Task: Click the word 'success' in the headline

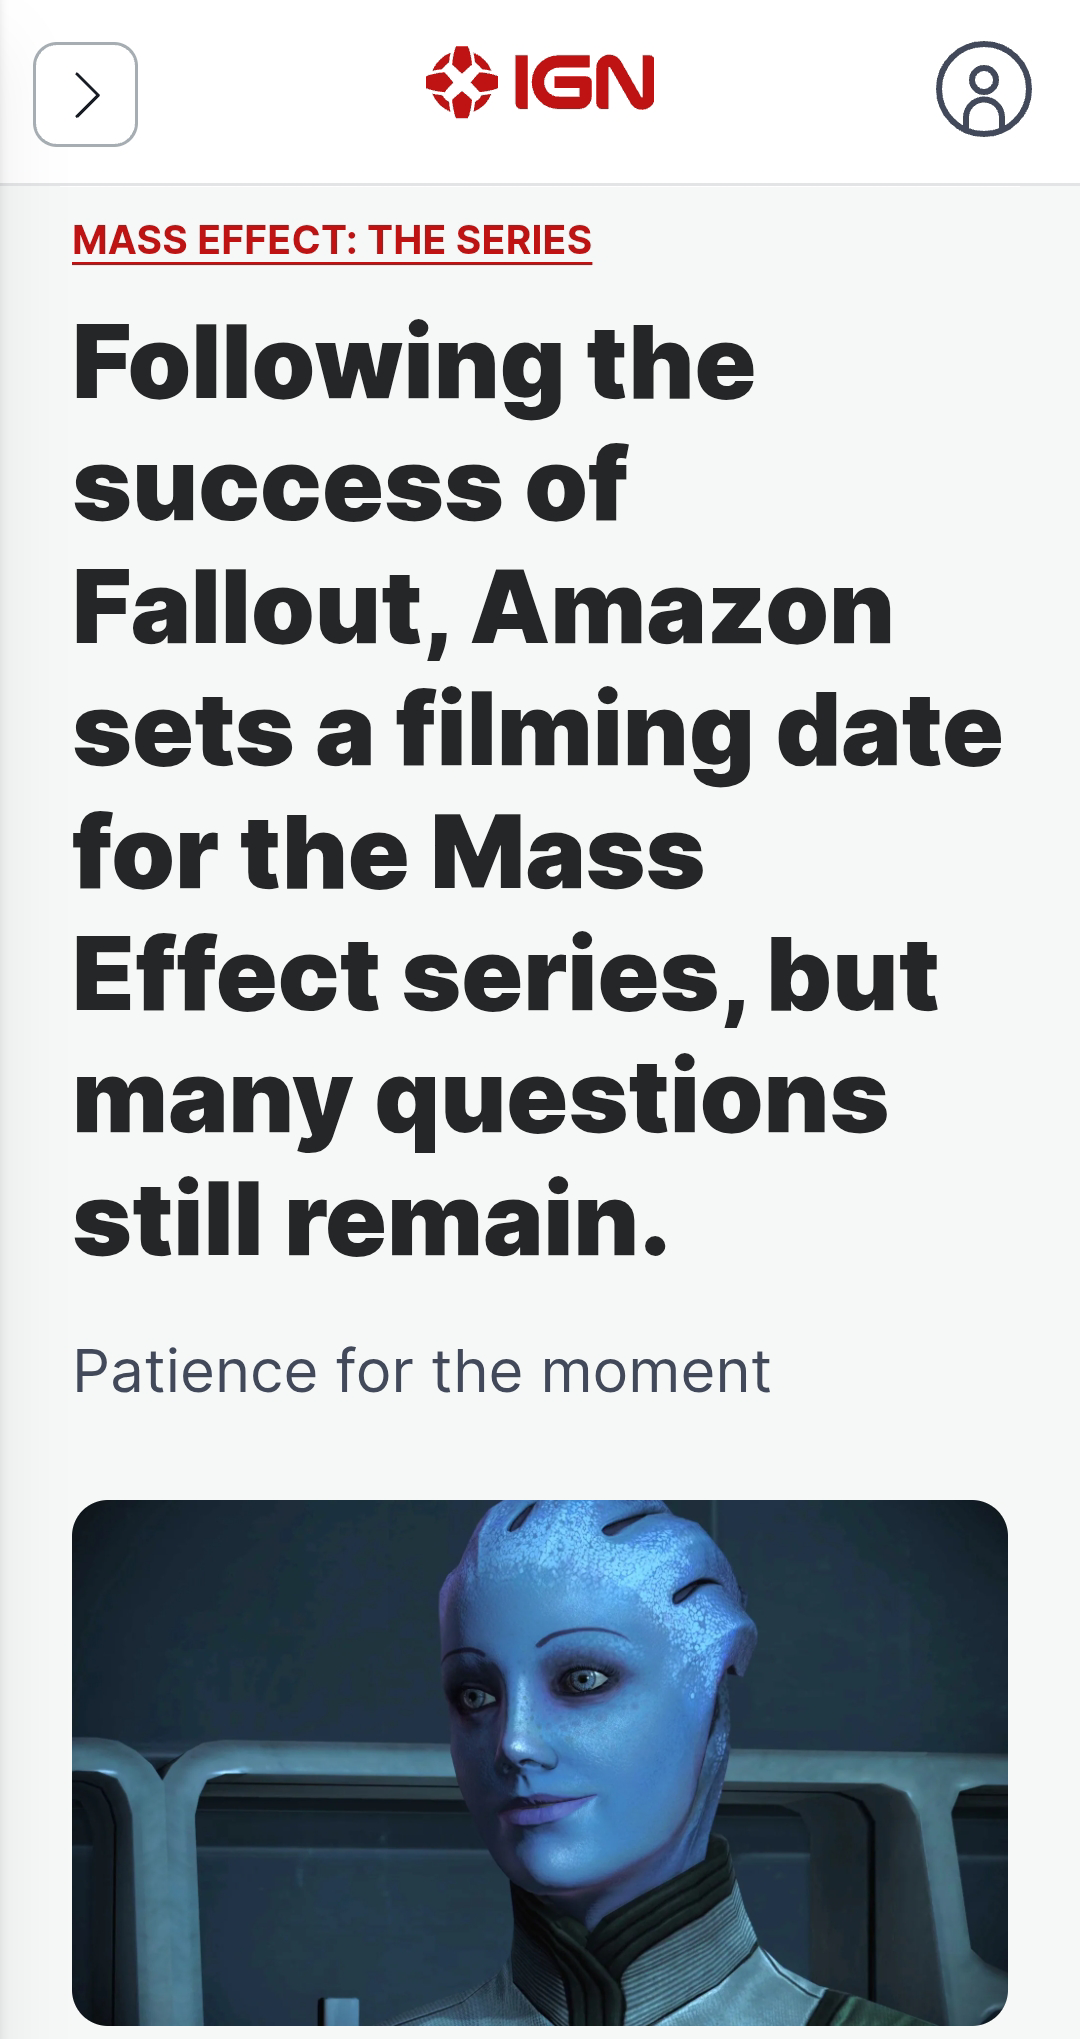Action: coord(288,488)
